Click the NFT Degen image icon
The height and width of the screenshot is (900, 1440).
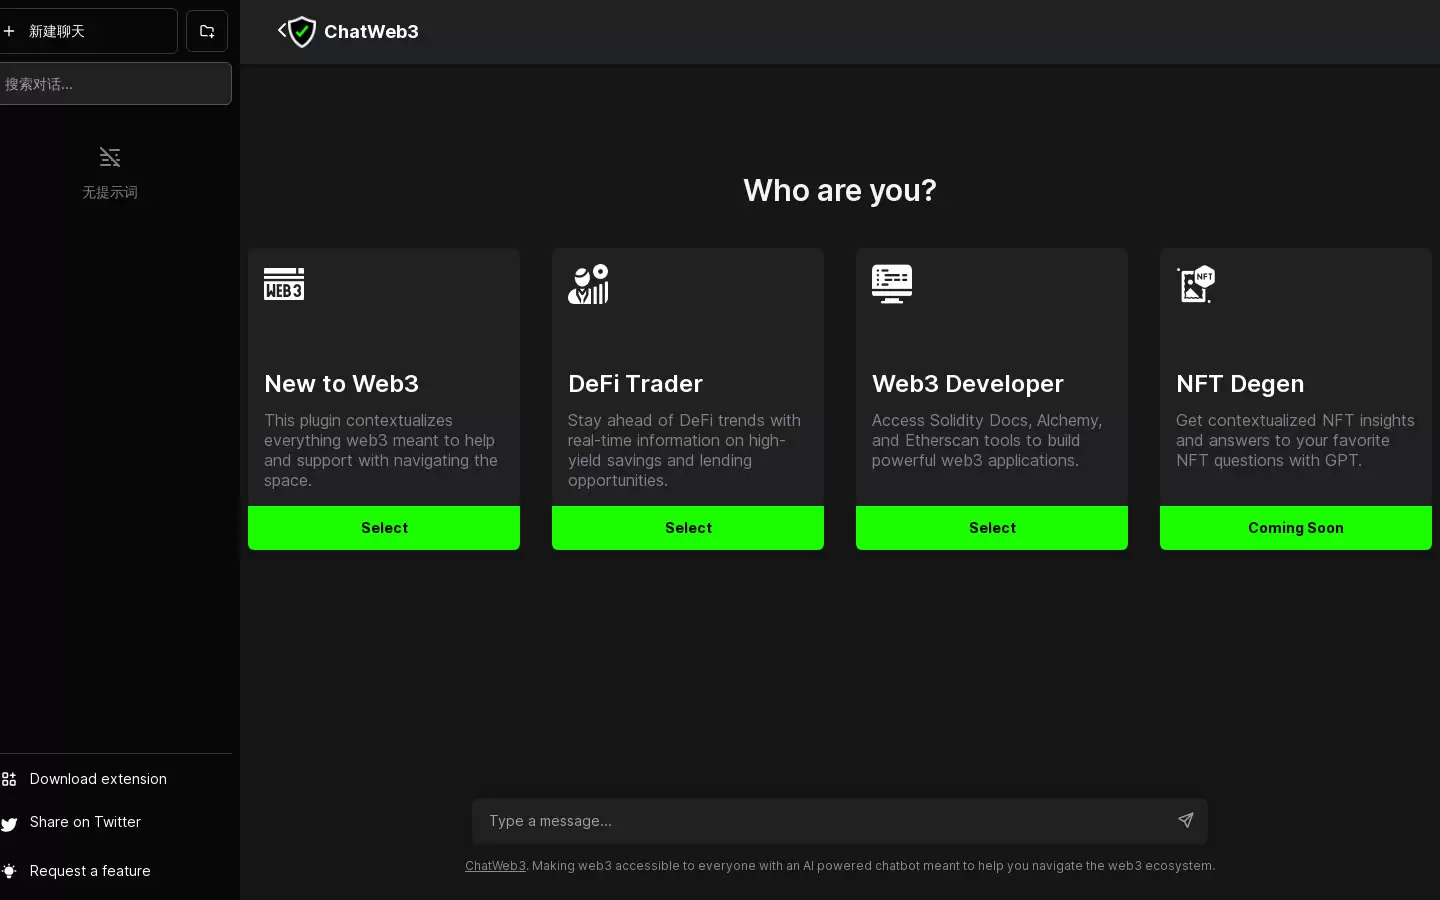[1196, 284]
